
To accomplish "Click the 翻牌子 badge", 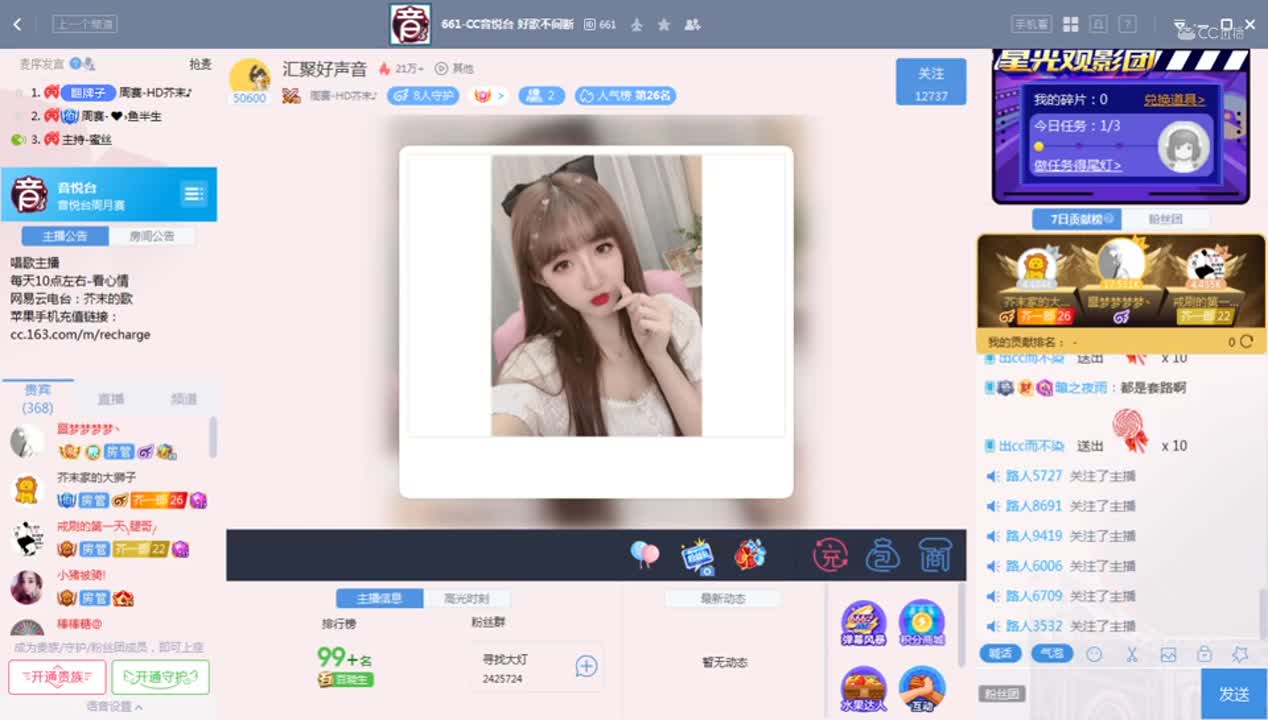I will coord(88,92).
